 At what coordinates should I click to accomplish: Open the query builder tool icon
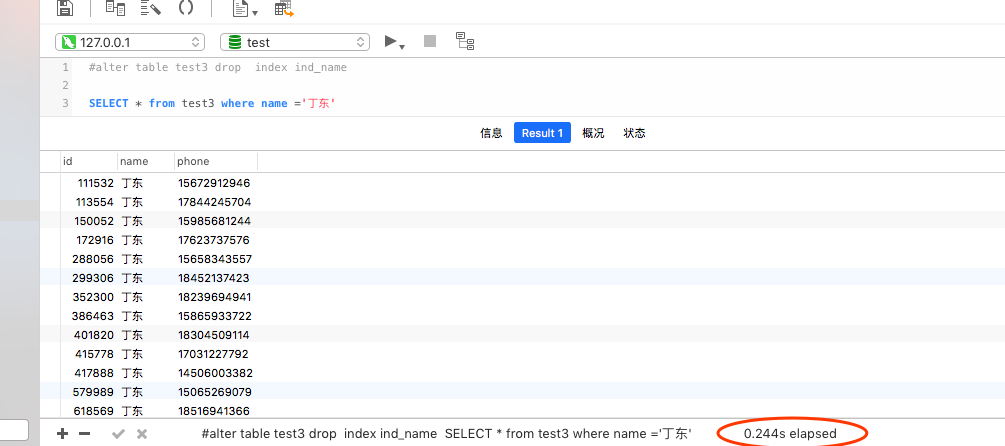[115, 8]
